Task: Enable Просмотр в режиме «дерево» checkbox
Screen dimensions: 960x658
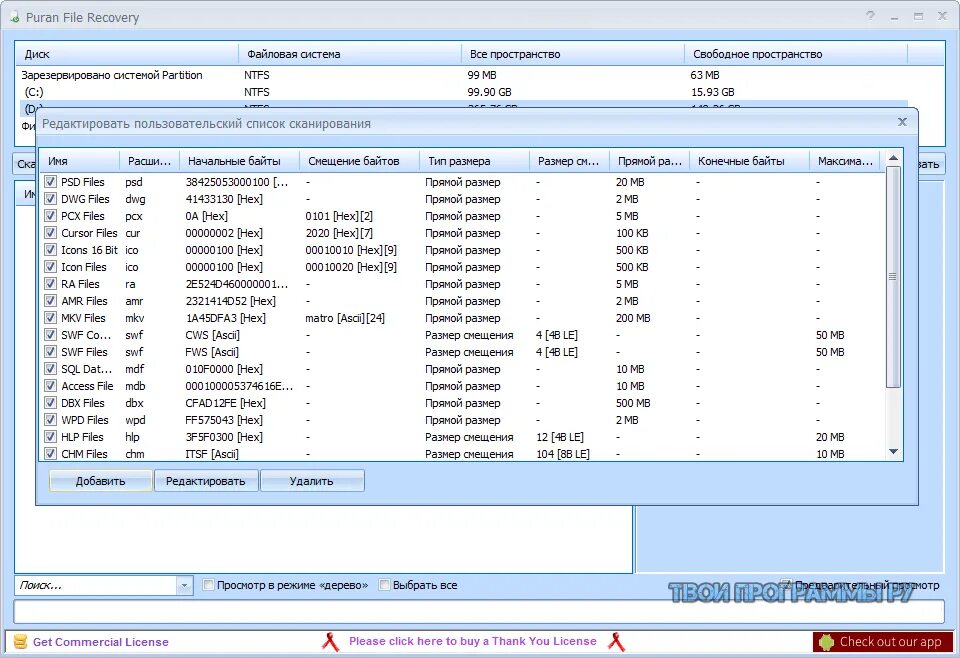Action: tap(208, 585)
